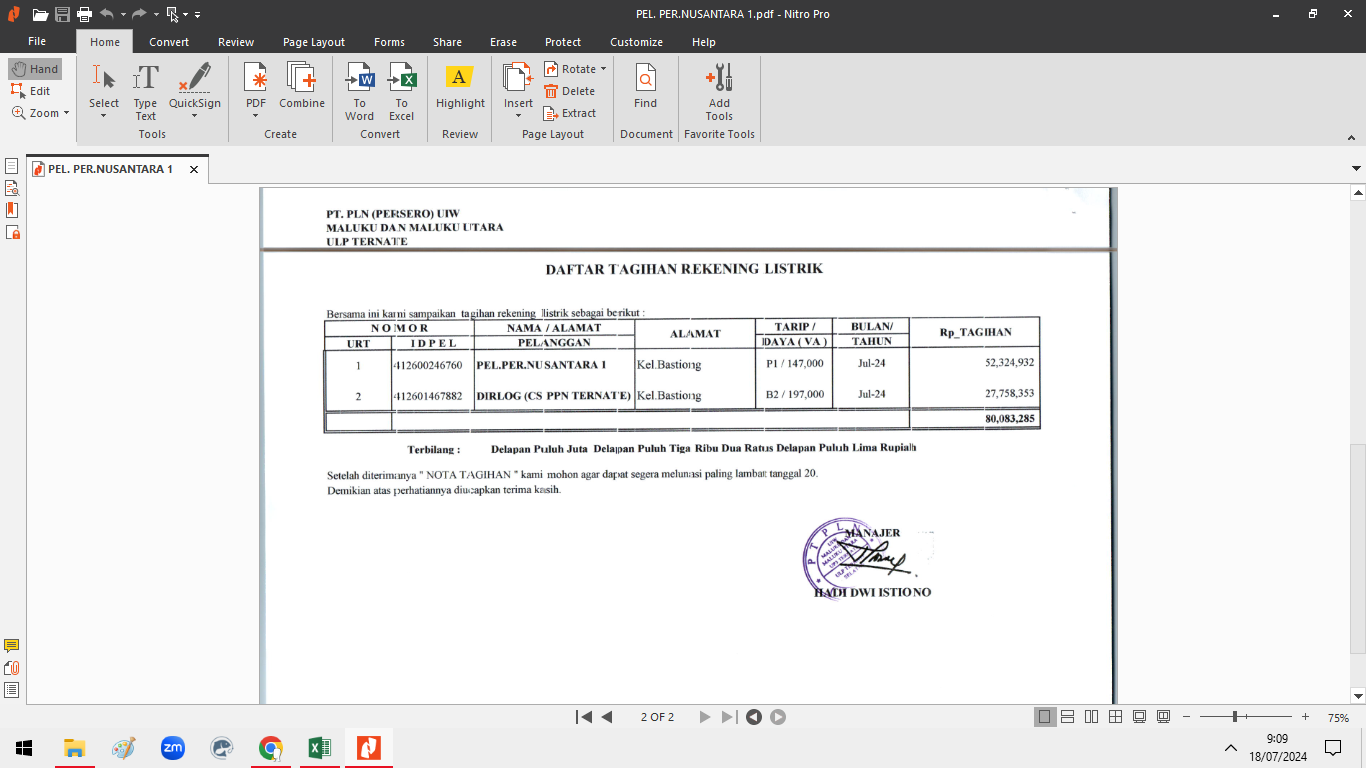The image size is (1366, 768).
Task: Go to the first page
Action: click(584, 717)
